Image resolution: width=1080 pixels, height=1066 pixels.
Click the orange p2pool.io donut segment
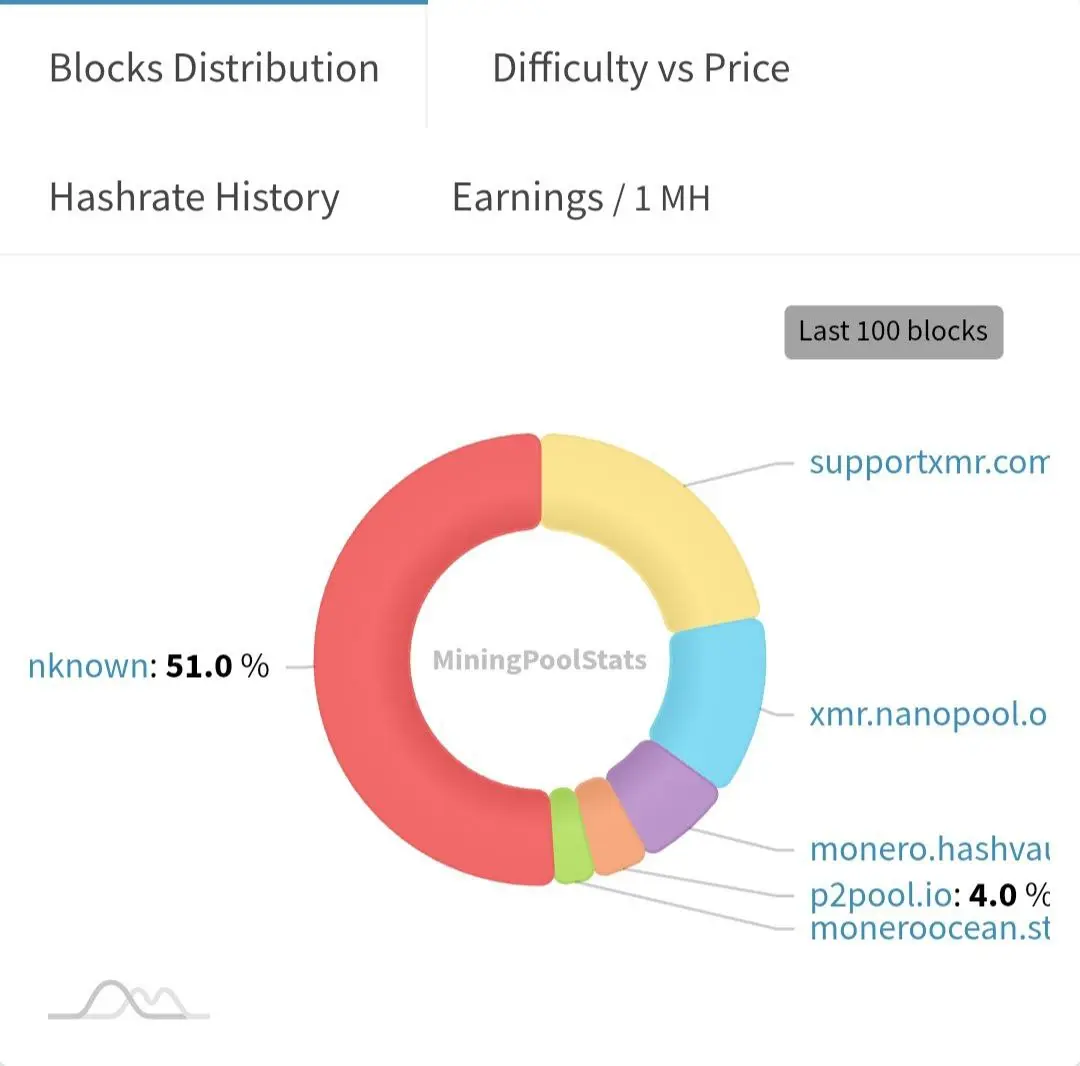[x=608, y=826]
